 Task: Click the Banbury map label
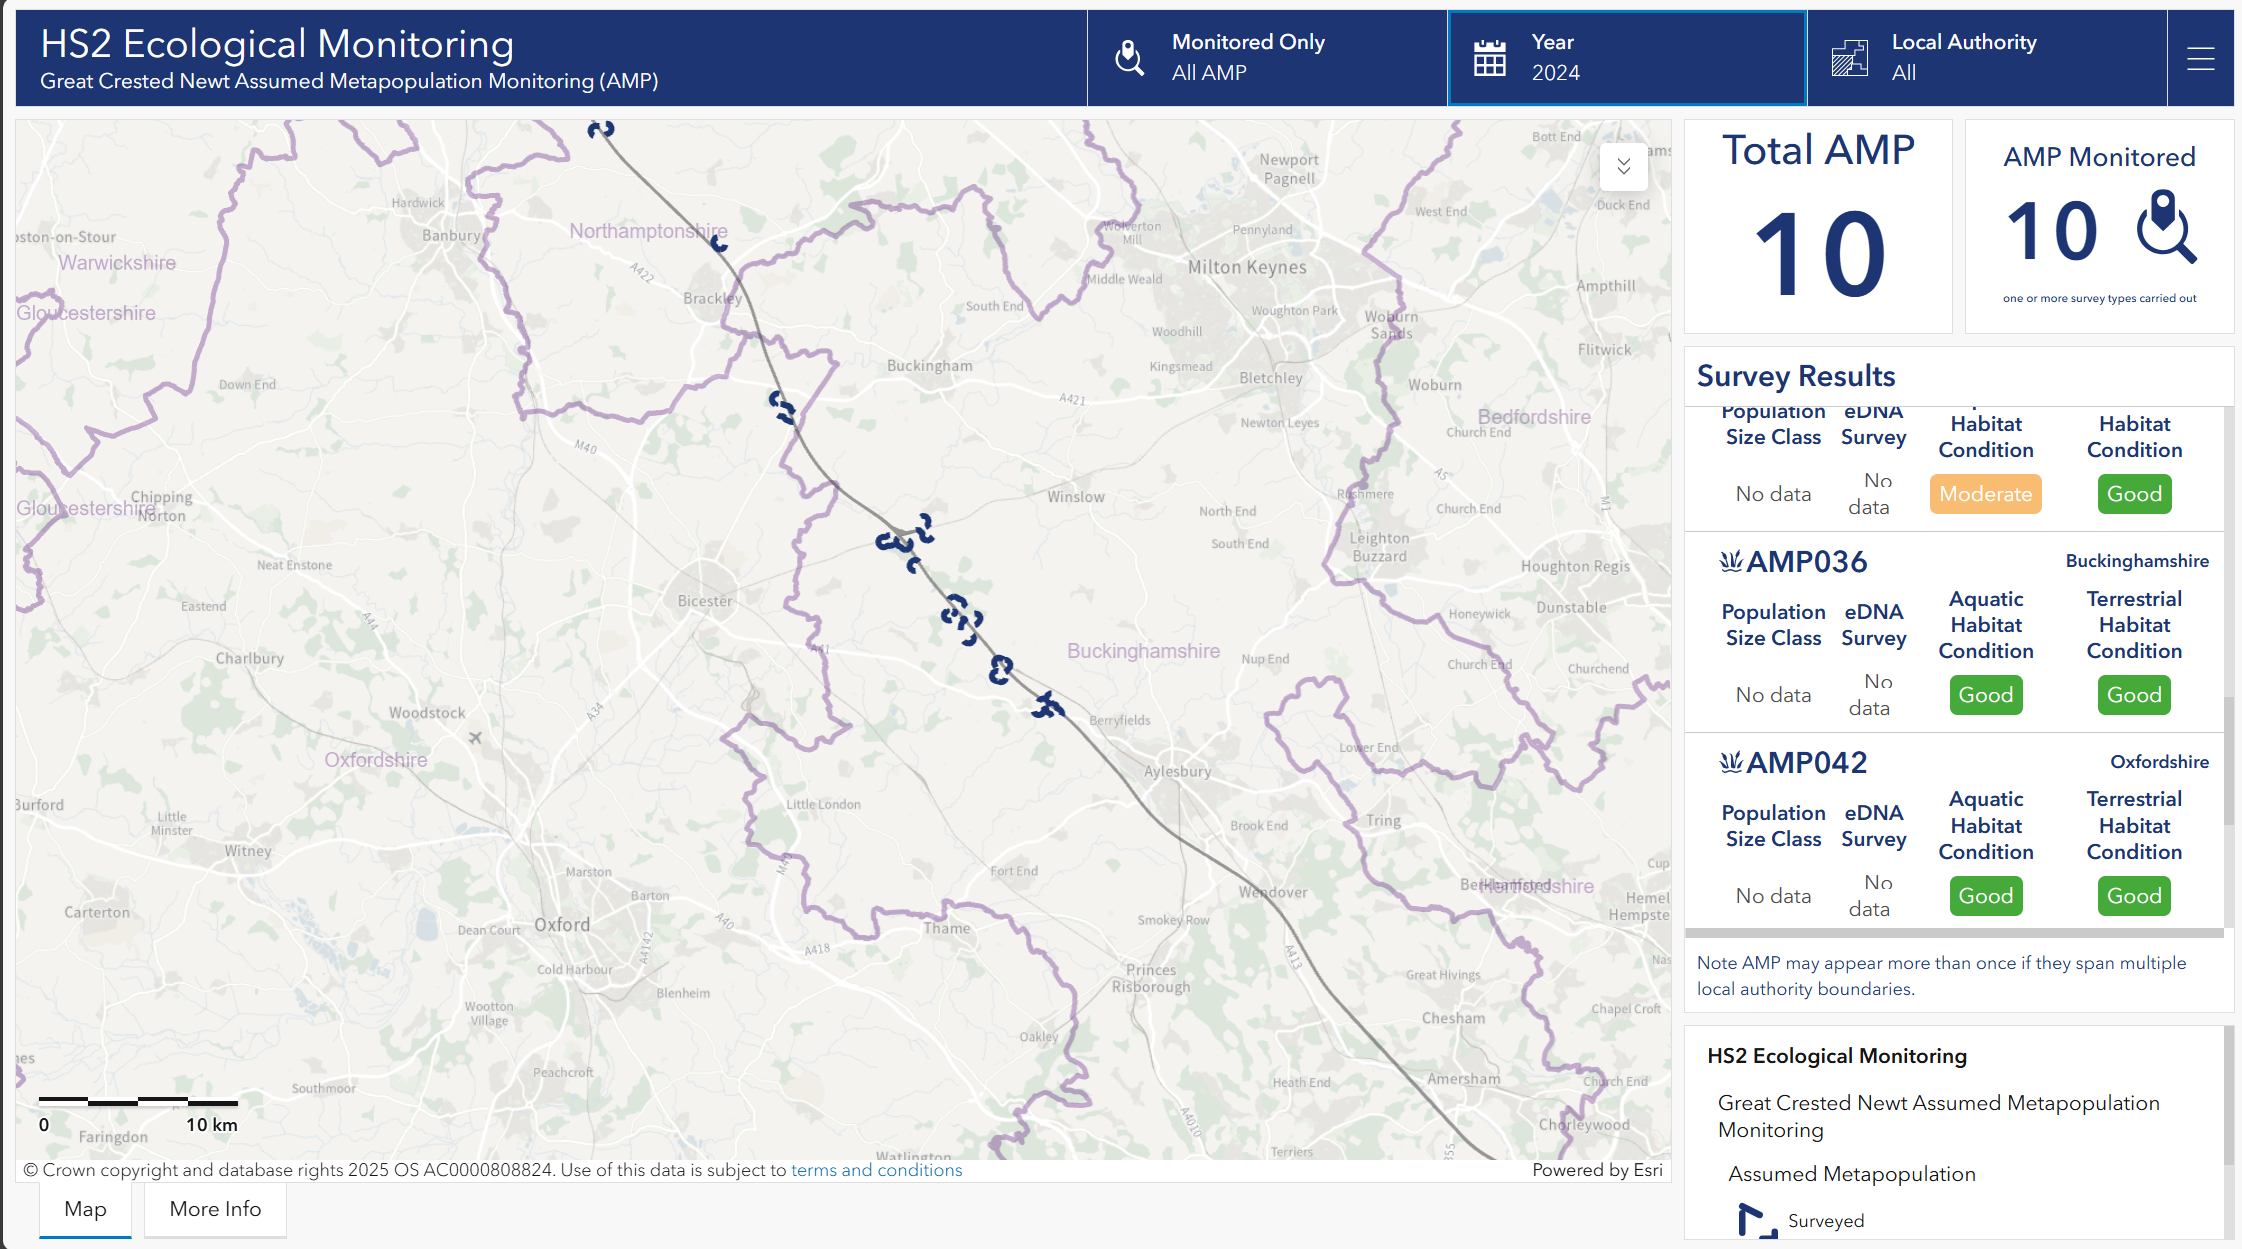point(451,236)
